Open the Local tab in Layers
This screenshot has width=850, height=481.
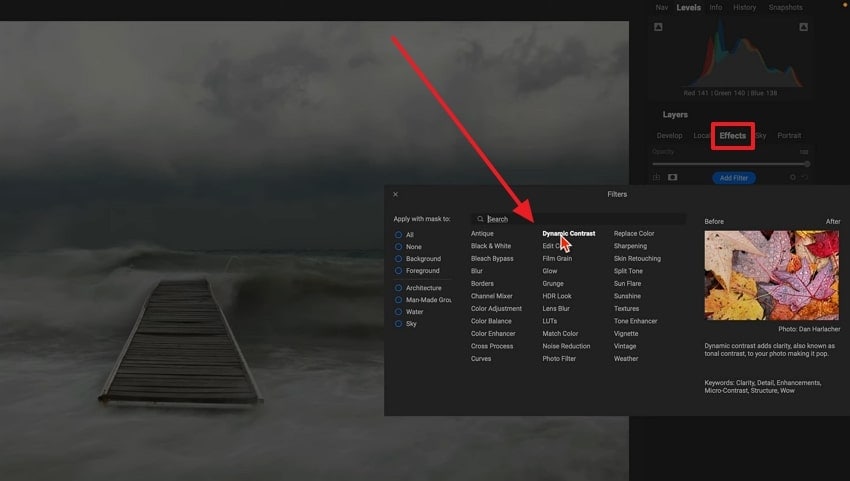pyautogui.click(x=701, y=136)
